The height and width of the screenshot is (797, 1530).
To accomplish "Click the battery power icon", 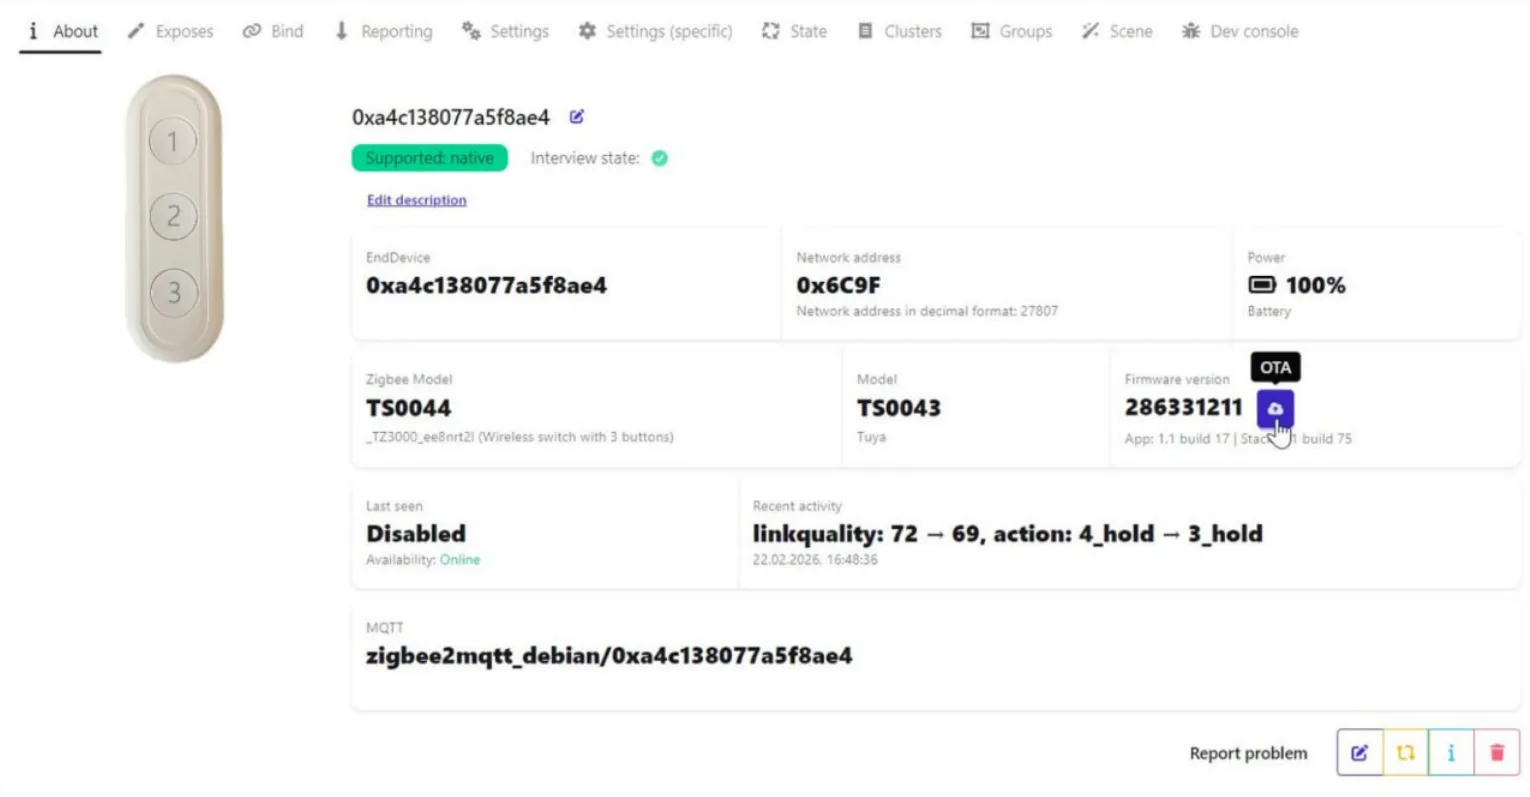I will click(x=1262, y=285).
